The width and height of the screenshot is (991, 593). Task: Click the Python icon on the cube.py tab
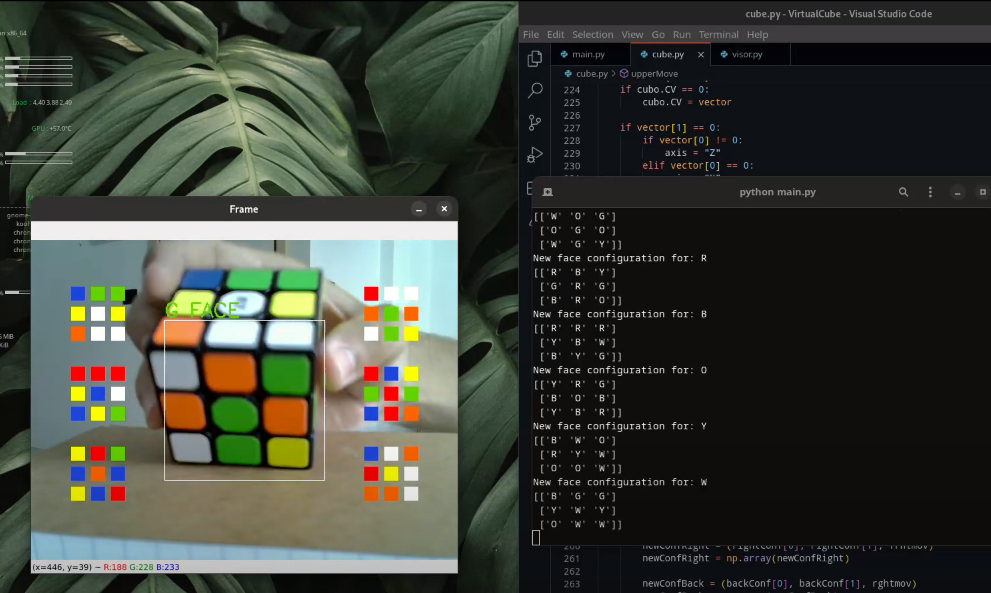point(643,55)
